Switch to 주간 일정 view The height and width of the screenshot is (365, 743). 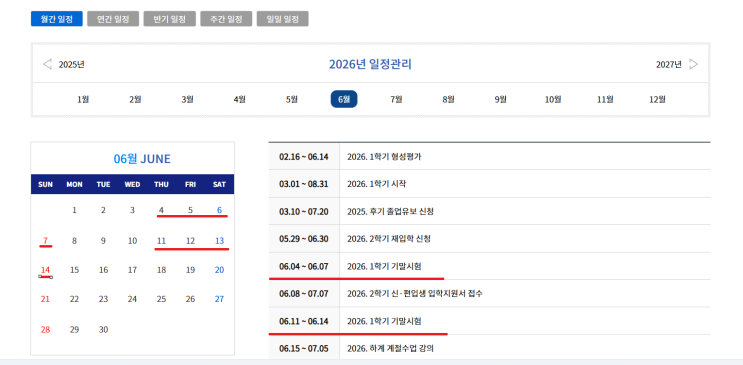point(227,19)
